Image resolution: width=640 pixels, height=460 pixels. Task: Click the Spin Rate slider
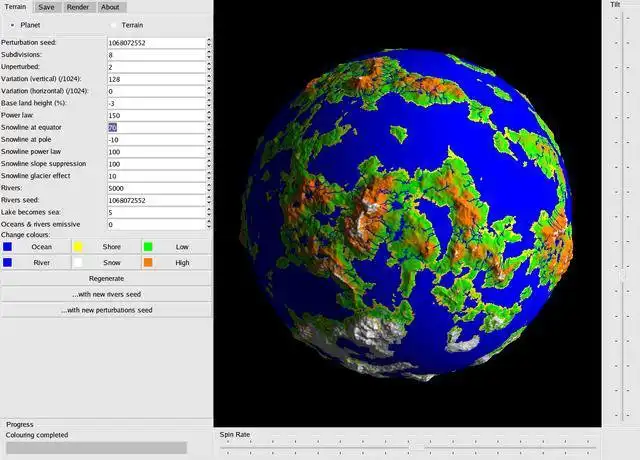[x=408, y=448]
